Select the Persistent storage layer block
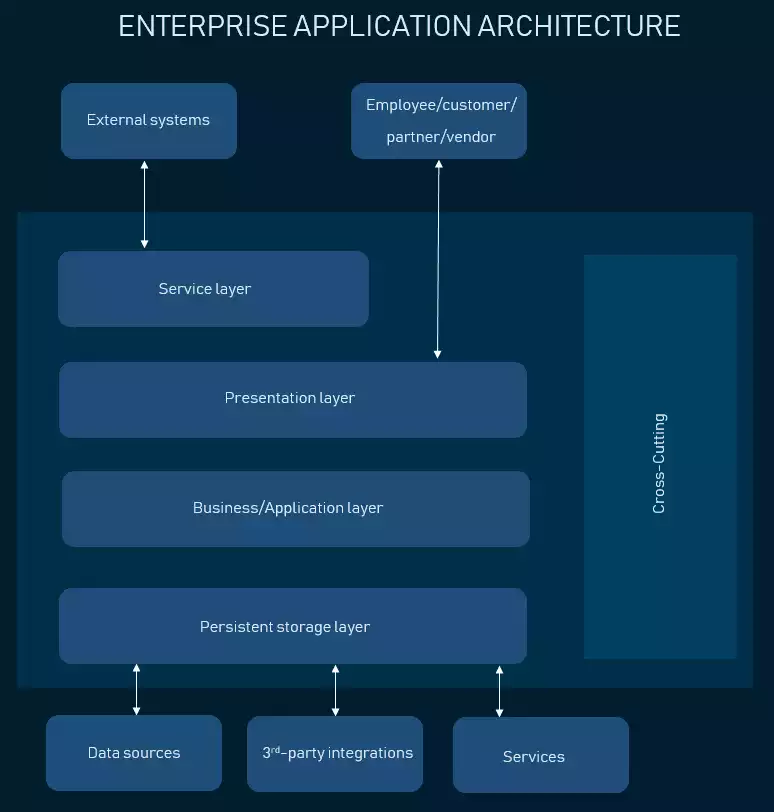The height and width of the screenshot is (812, 774). click(x=292, y=627)
